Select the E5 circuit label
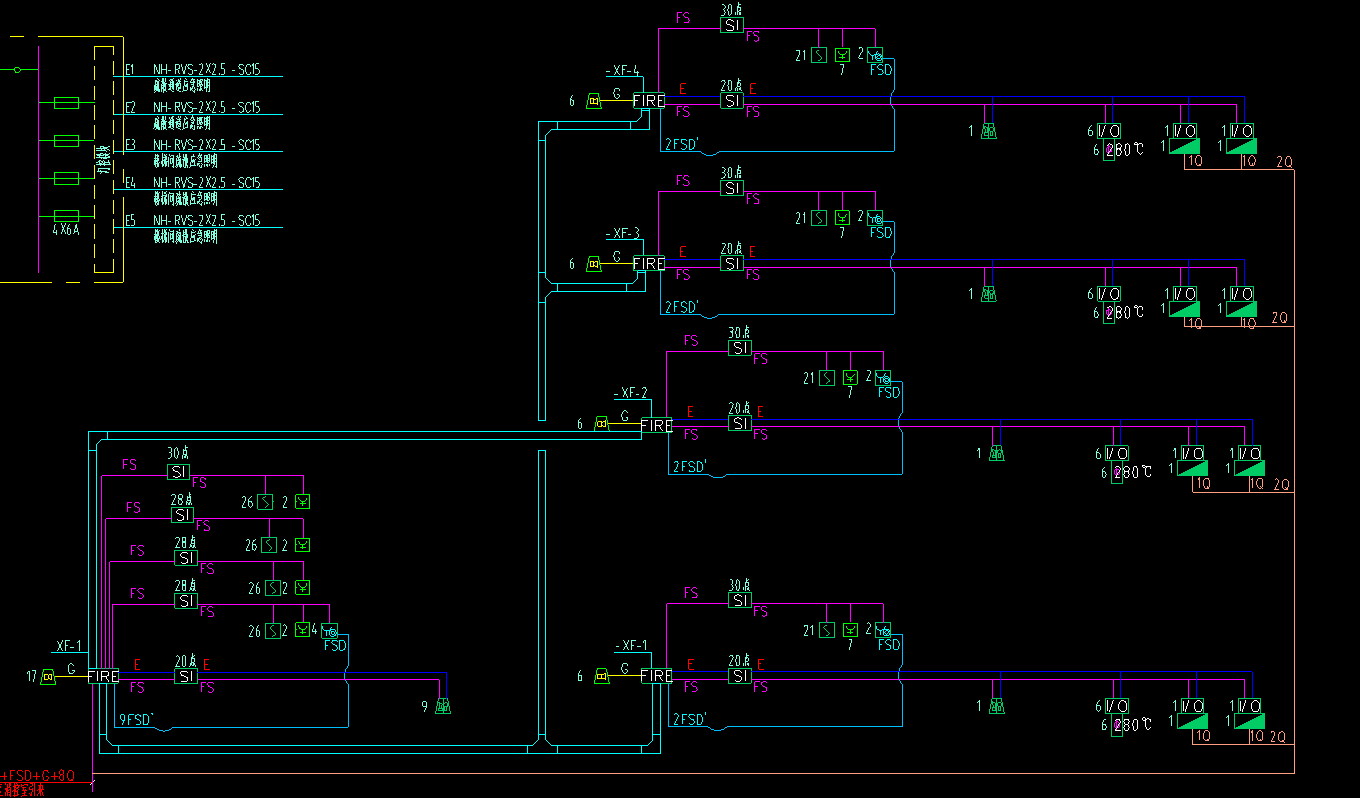 click(130, 221)
